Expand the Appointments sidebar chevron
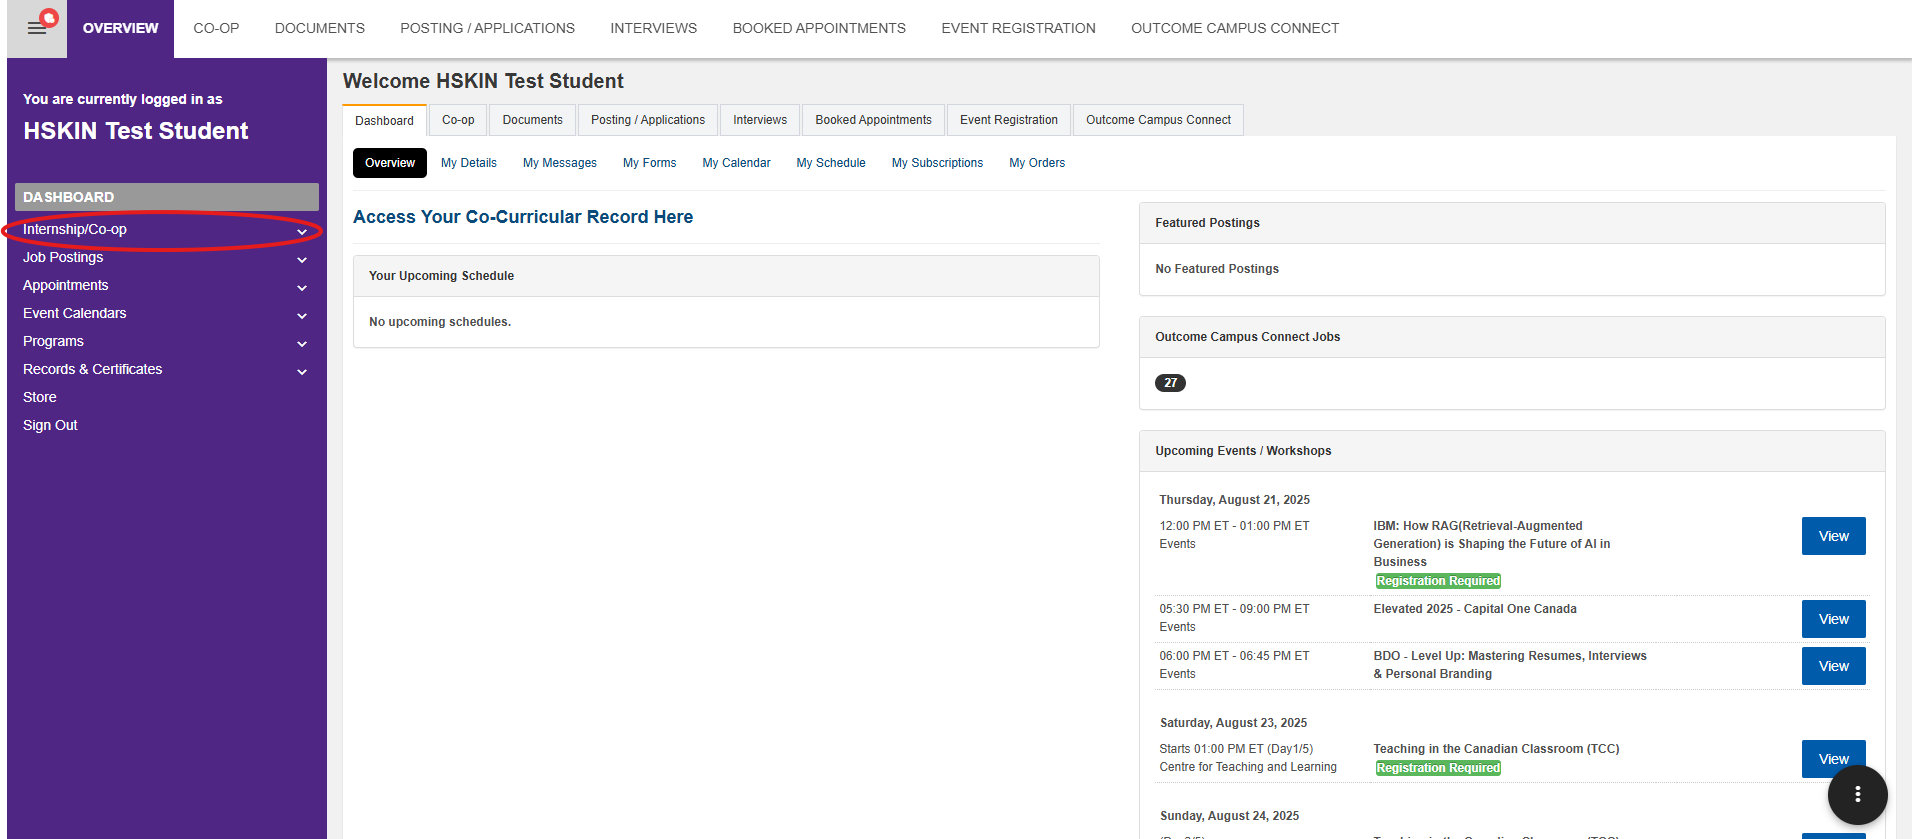1912x839 pixels. [301, 287]
